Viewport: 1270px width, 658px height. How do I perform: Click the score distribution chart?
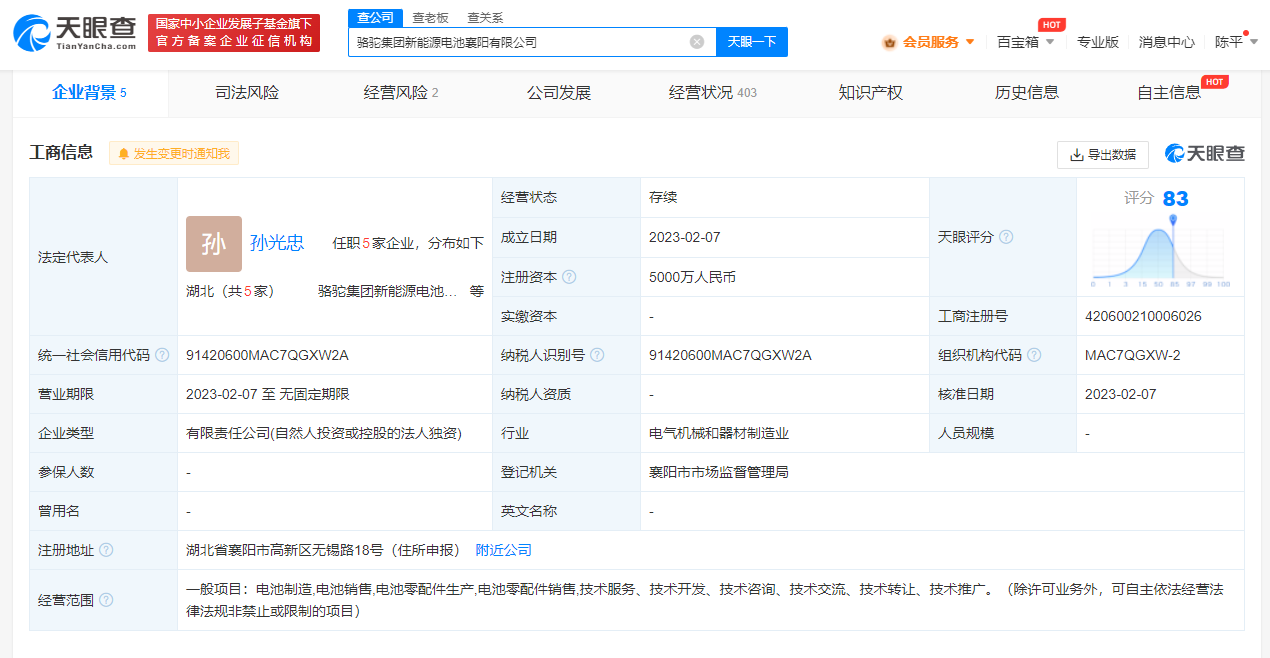tap(1160, 252)
